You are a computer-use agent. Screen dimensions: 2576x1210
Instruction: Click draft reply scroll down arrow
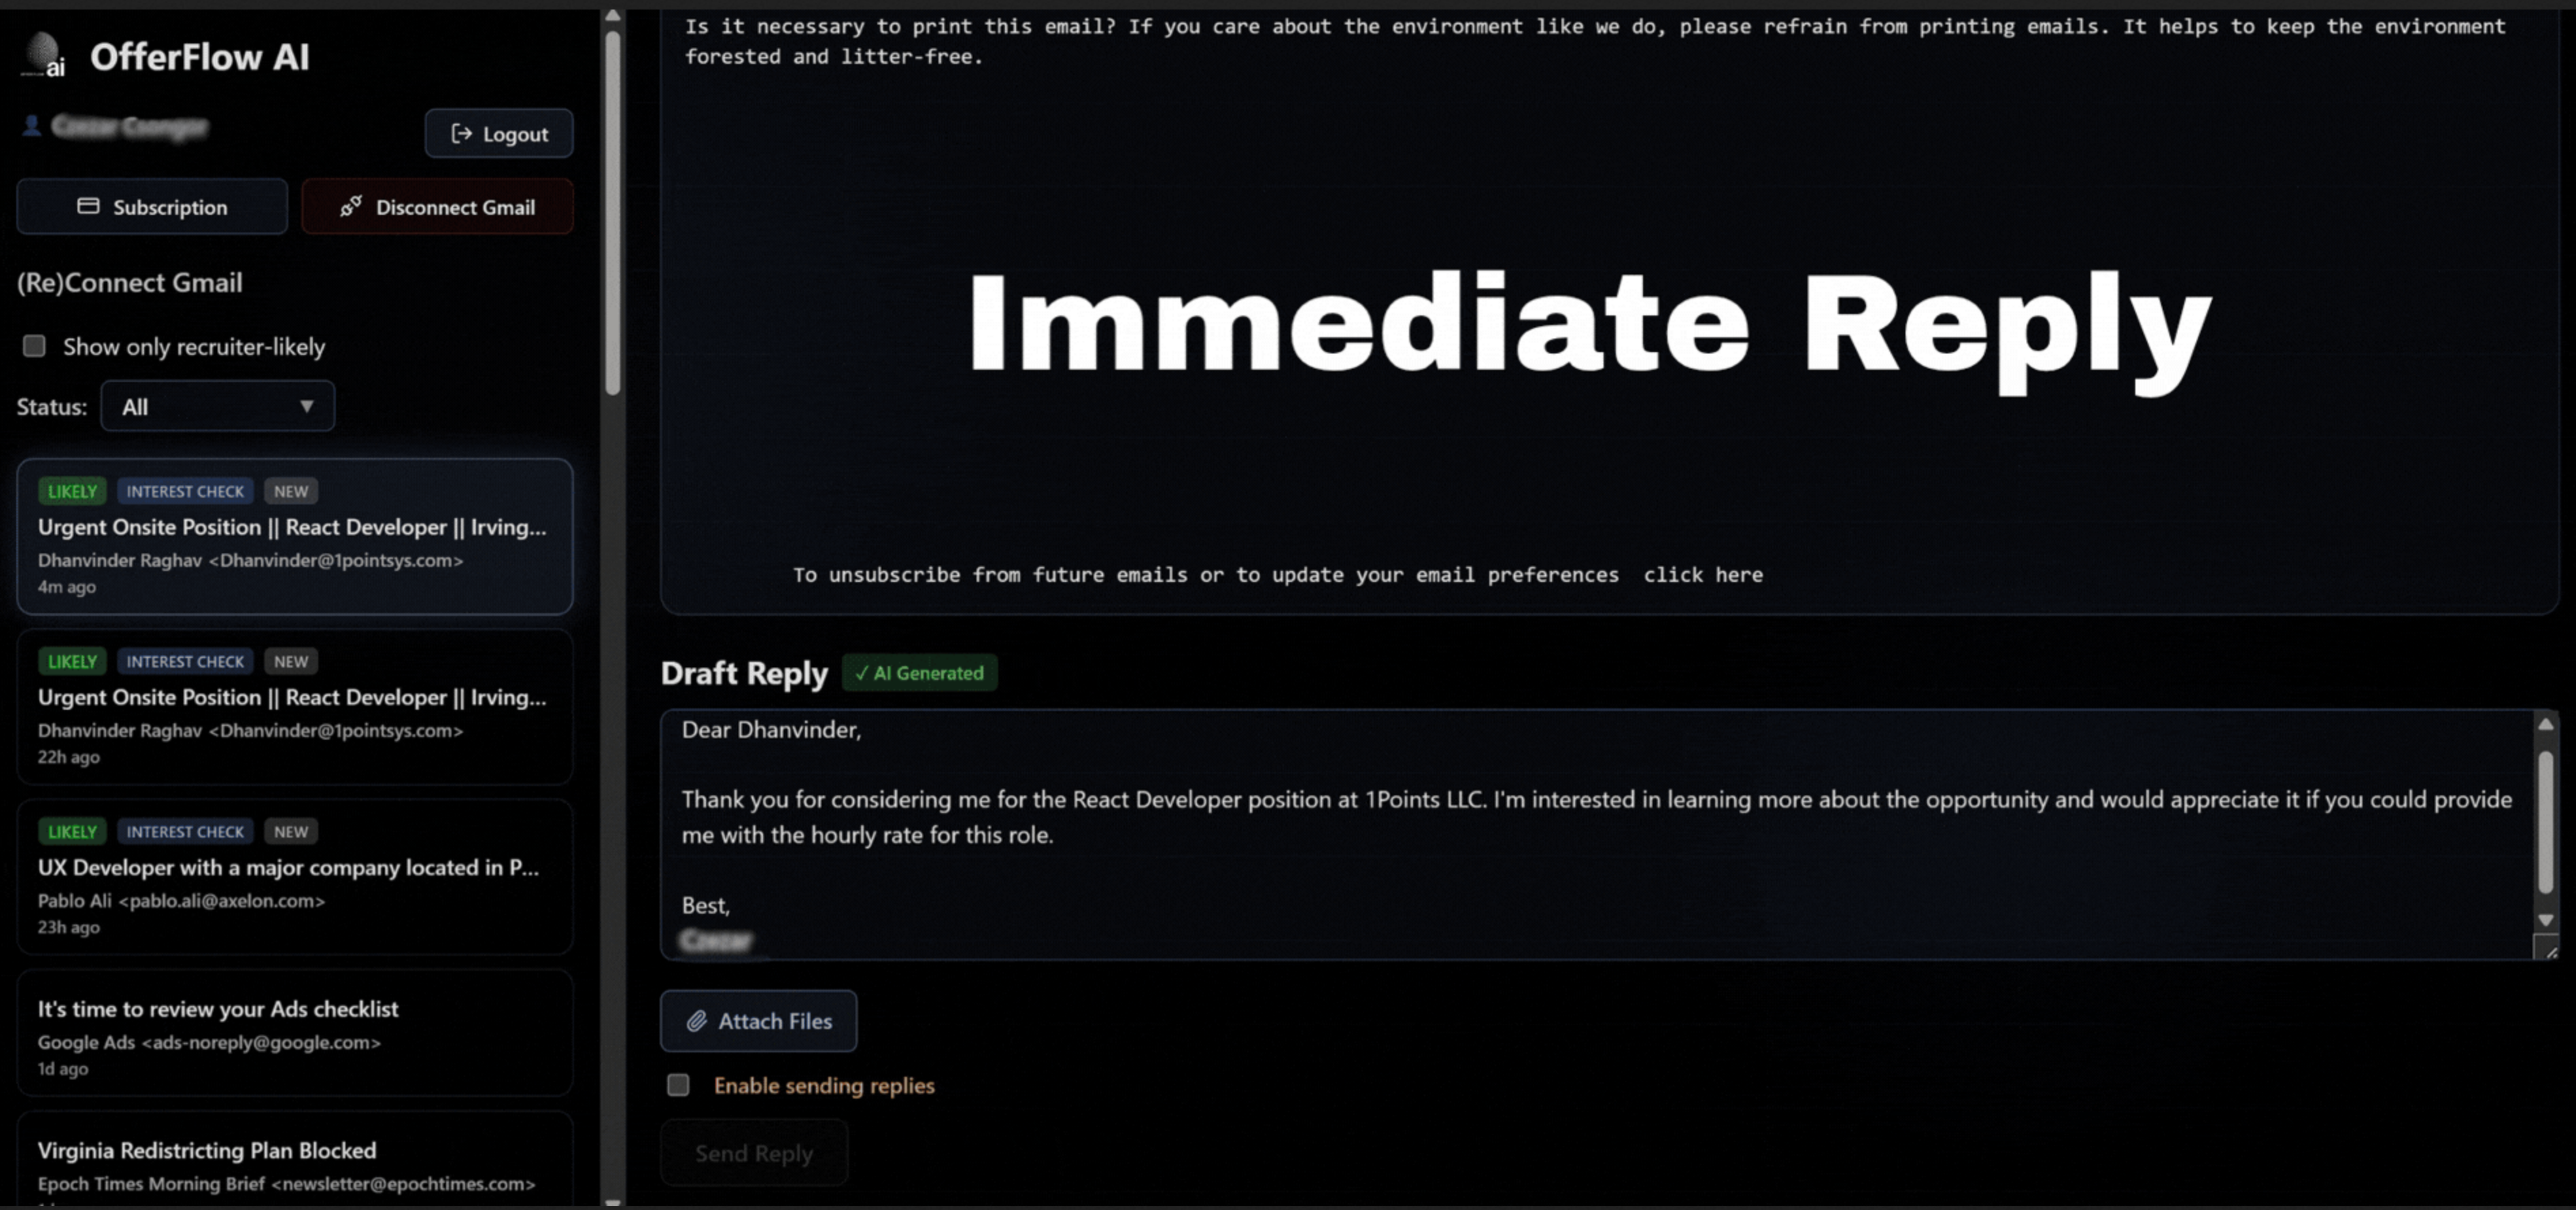tap(2546, 920)
